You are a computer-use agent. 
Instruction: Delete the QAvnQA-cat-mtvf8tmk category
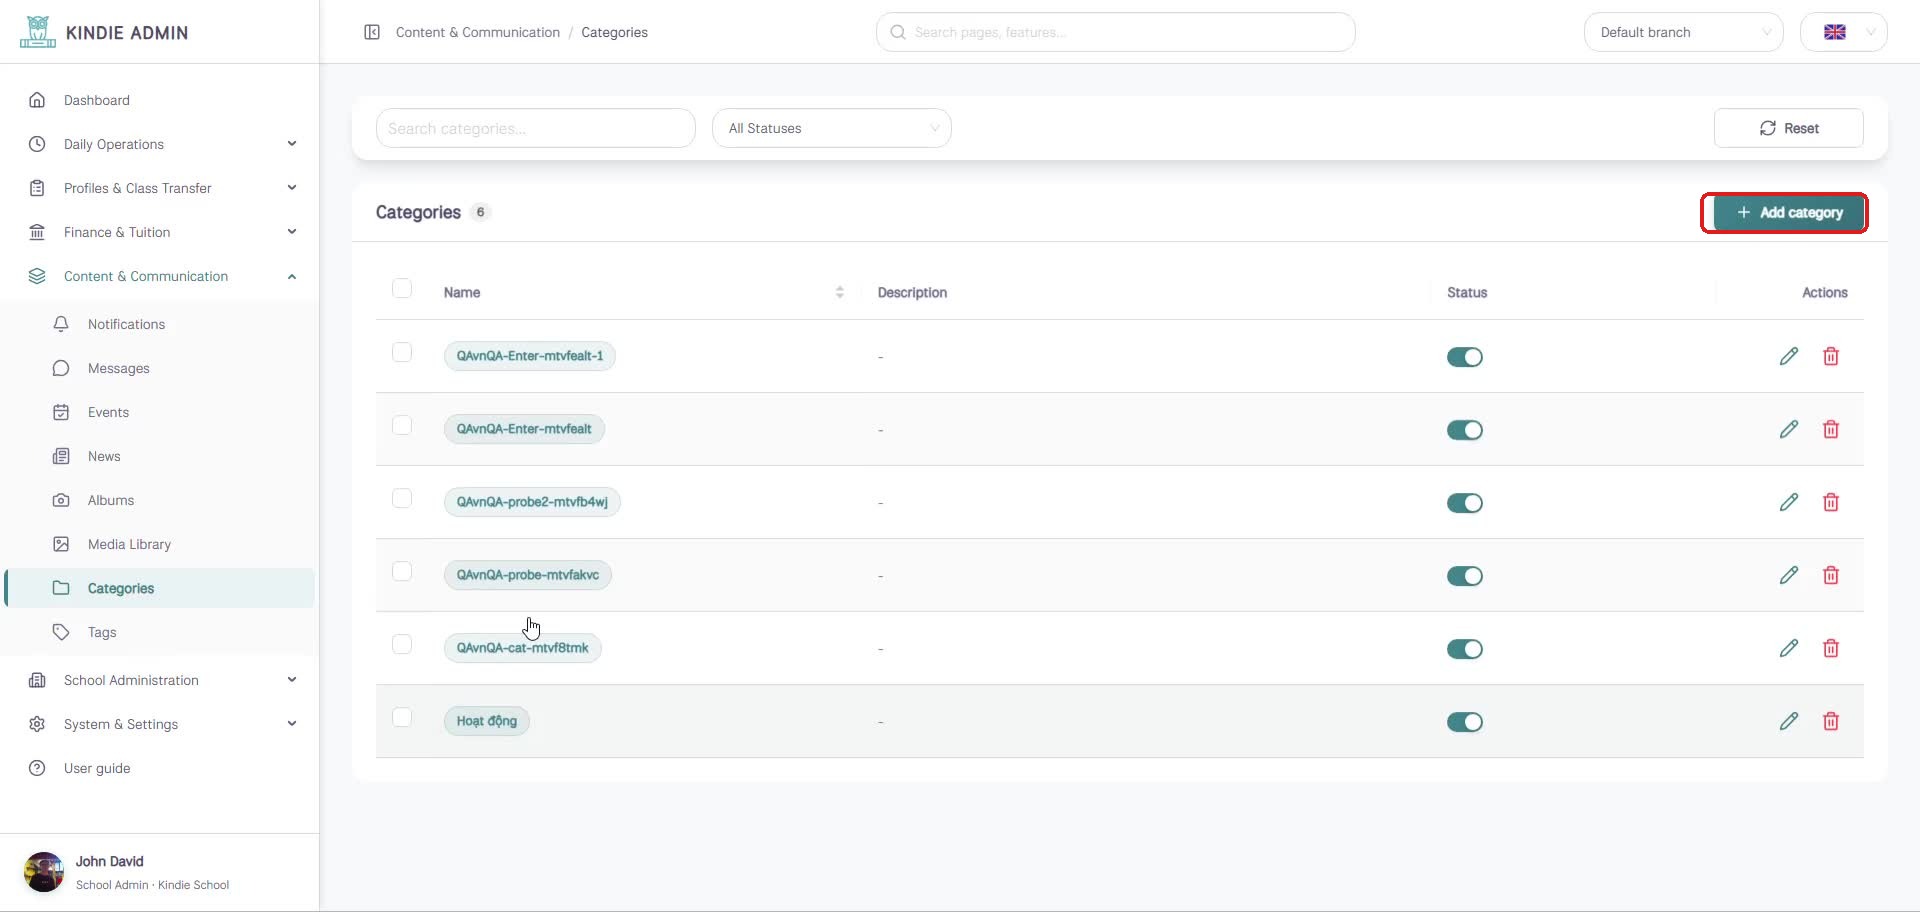(x=1831, y=648)
